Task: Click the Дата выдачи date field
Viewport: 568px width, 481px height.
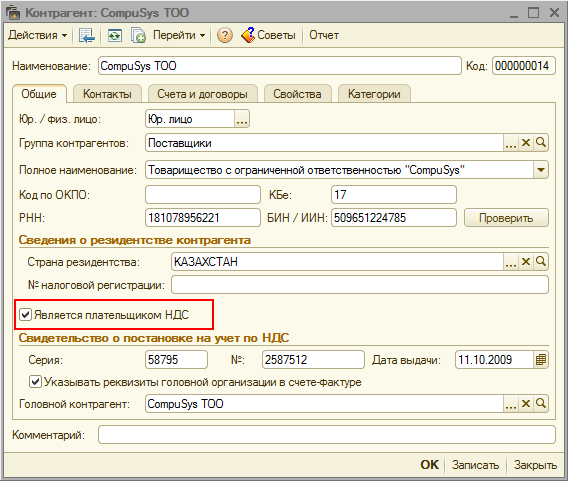Action: point(494,360)
